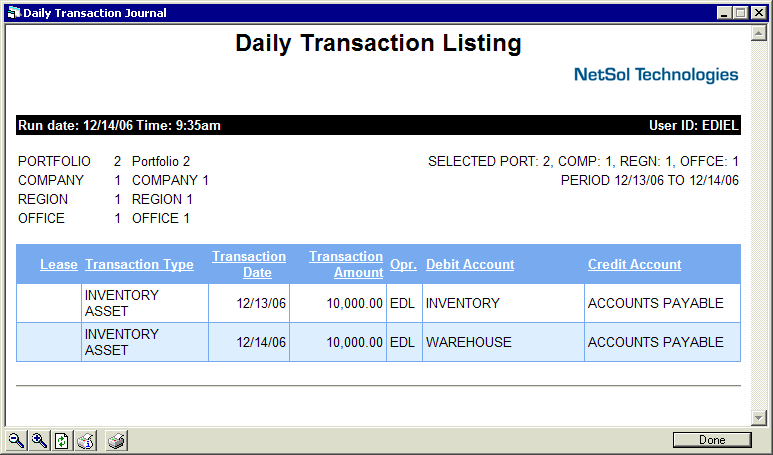Image resolution: width=773 pixels, height=455 pixels.
Task: Click the zoom in magnifier icon
Action: coord(39,441)
